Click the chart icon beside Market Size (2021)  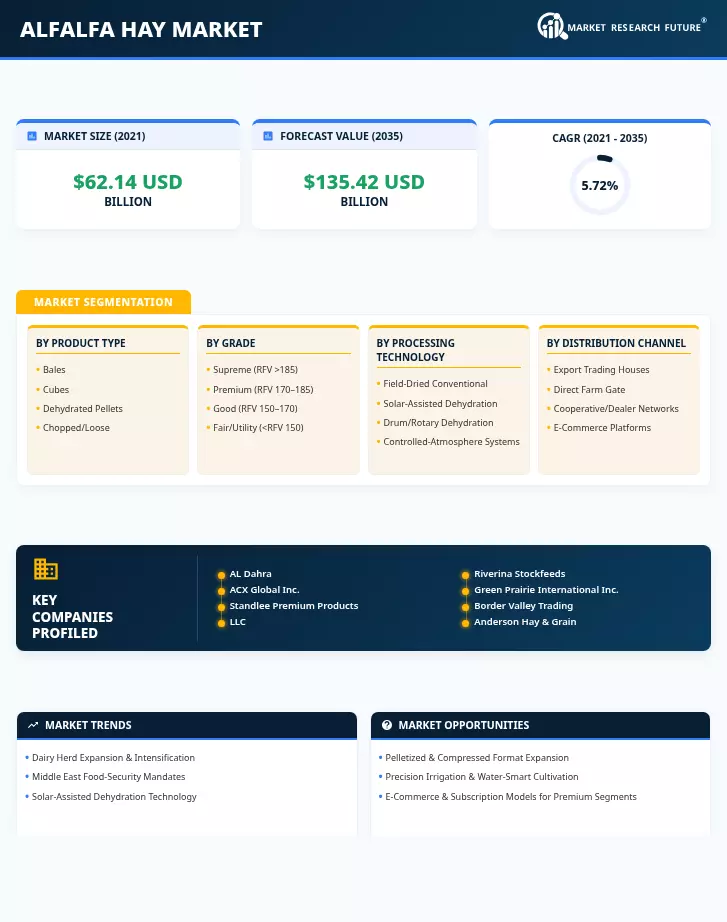[32, 136]
